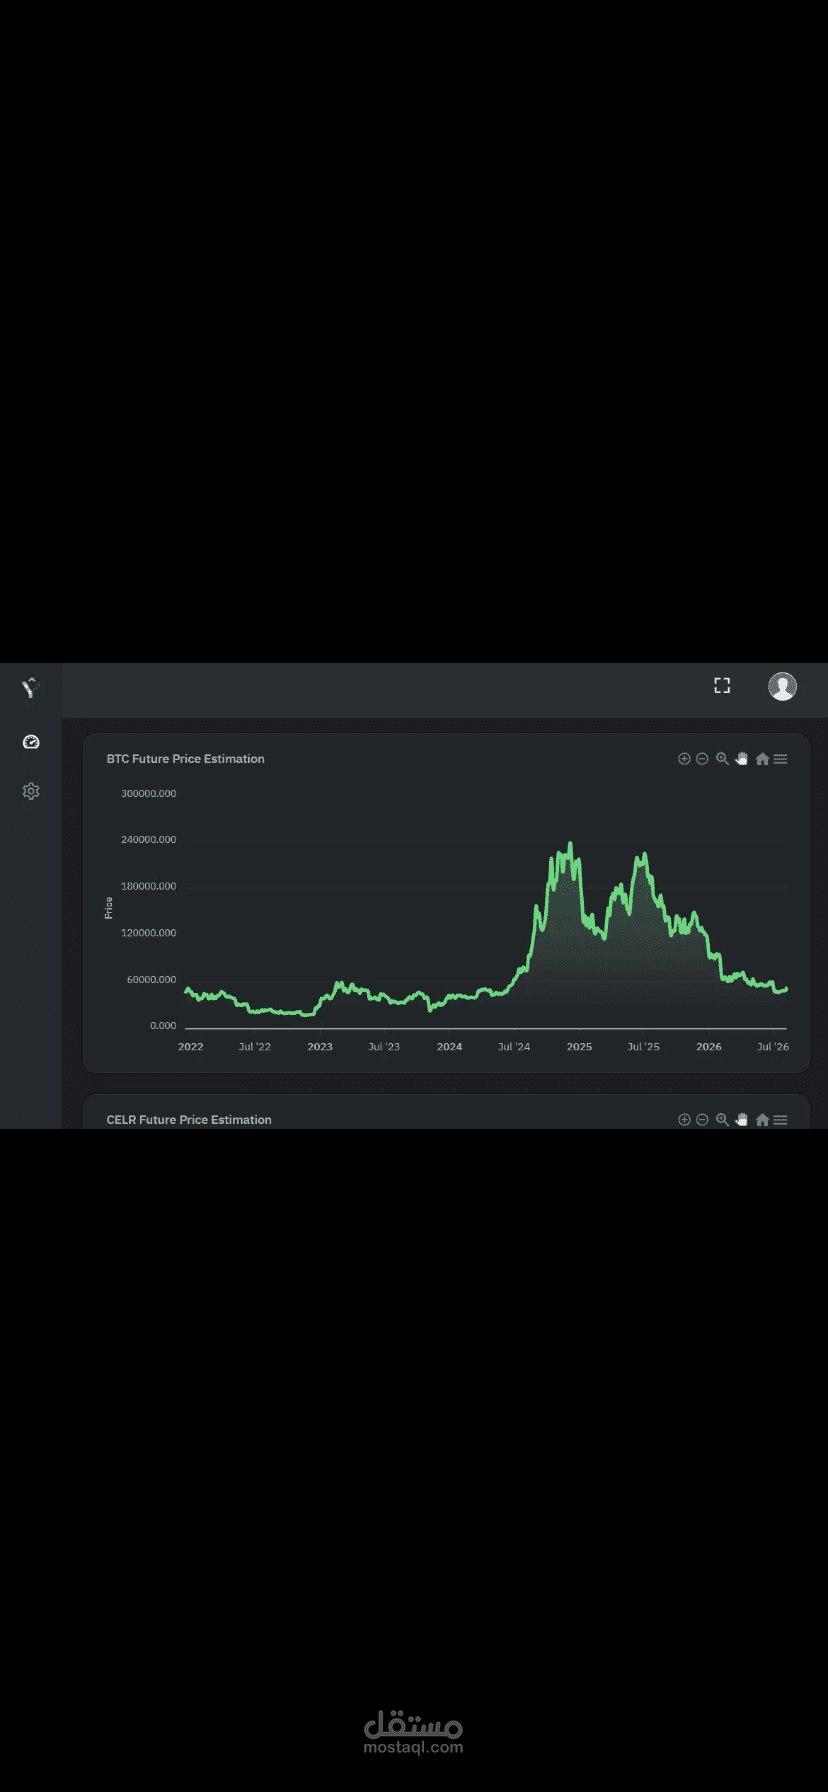Image resolution: width=828 pixels, height=1792 pixels.
Task: Zoom in on the BTC chart
Action: 684,759
